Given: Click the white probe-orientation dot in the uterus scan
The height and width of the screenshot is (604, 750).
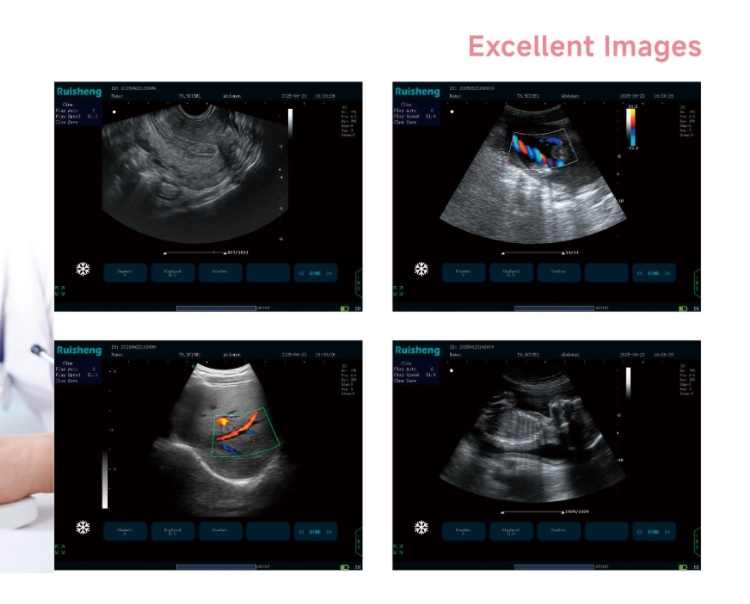Looking at the screenshot, I should click(114, 112).
